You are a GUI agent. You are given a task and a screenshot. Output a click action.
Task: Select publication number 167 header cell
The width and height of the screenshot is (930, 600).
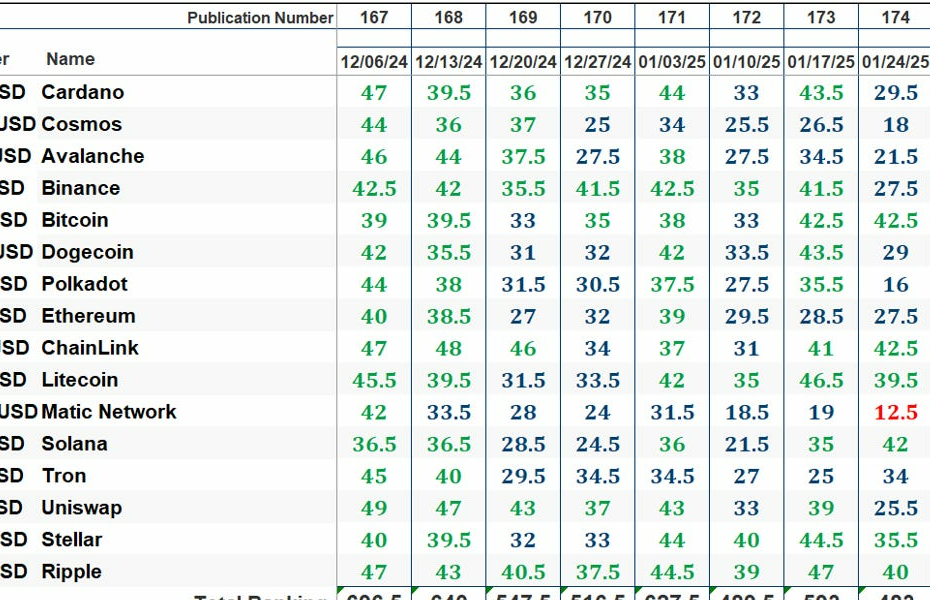[x=374, y=17]
